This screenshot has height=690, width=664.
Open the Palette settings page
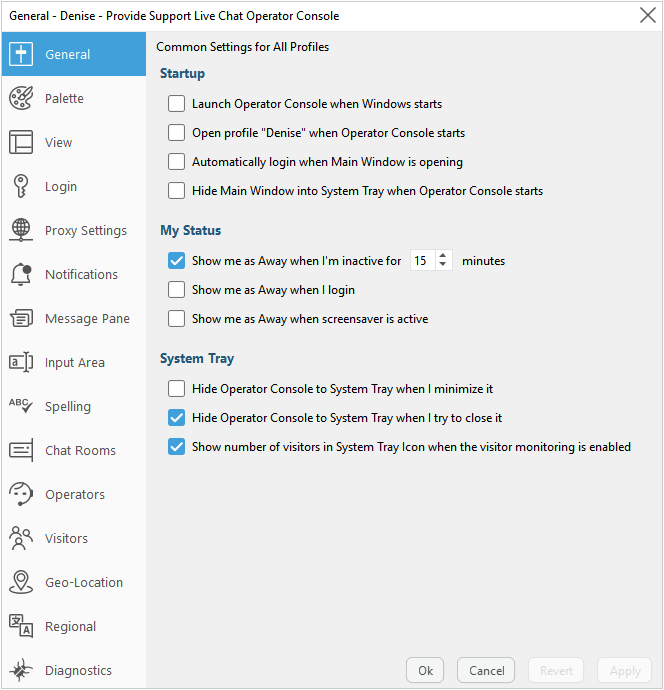[x=73, y=98]
